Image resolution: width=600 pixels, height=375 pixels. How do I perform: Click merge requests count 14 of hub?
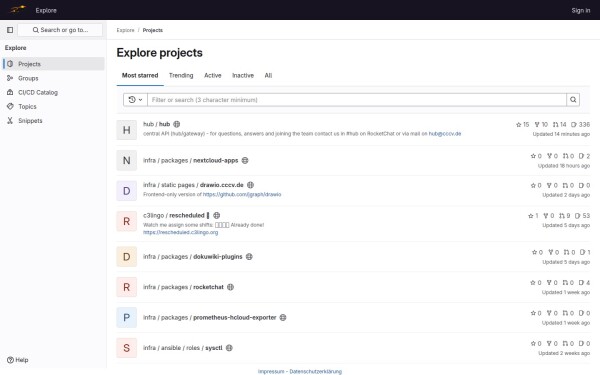tap(559, 124)
